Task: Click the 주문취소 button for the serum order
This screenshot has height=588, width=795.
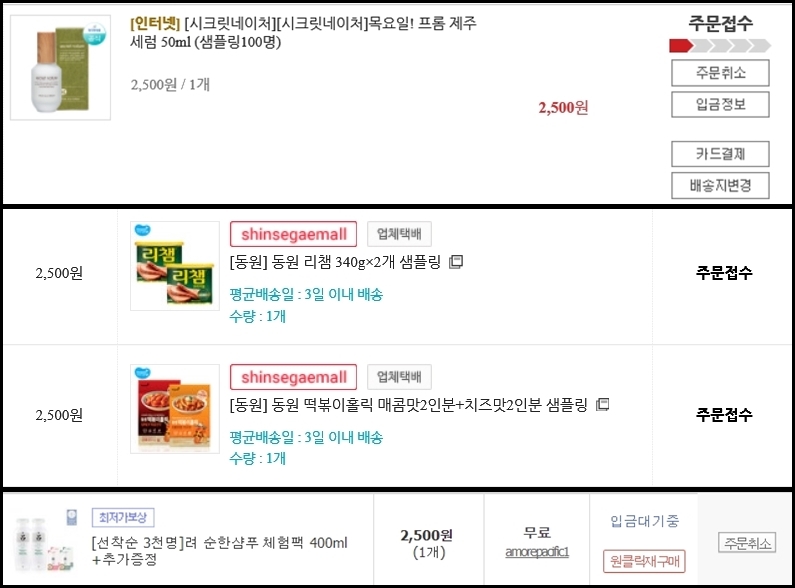Action: pos(720,73)
